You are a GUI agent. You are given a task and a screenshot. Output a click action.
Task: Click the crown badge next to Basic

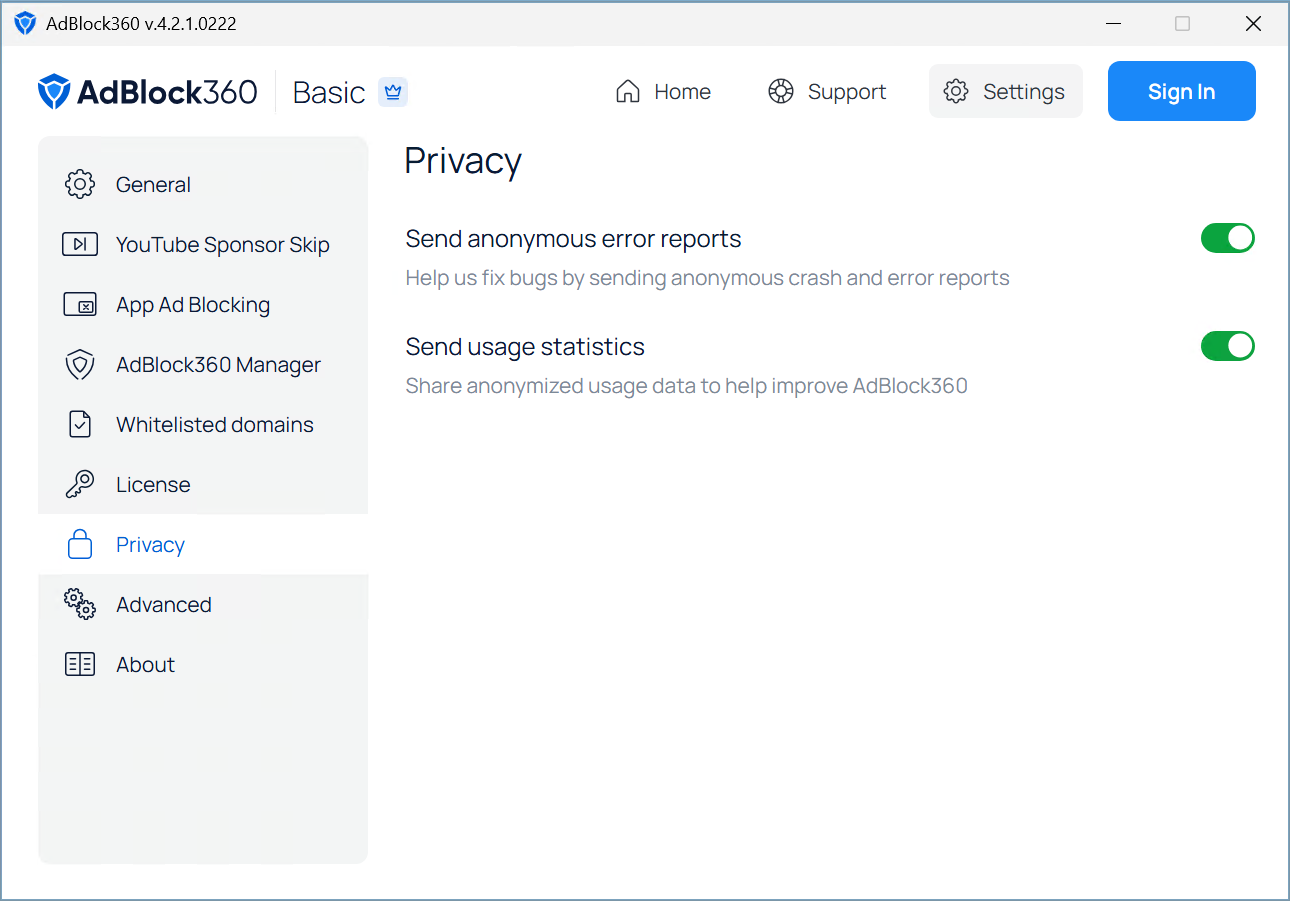pyautogui.click(x=393, y=92)
